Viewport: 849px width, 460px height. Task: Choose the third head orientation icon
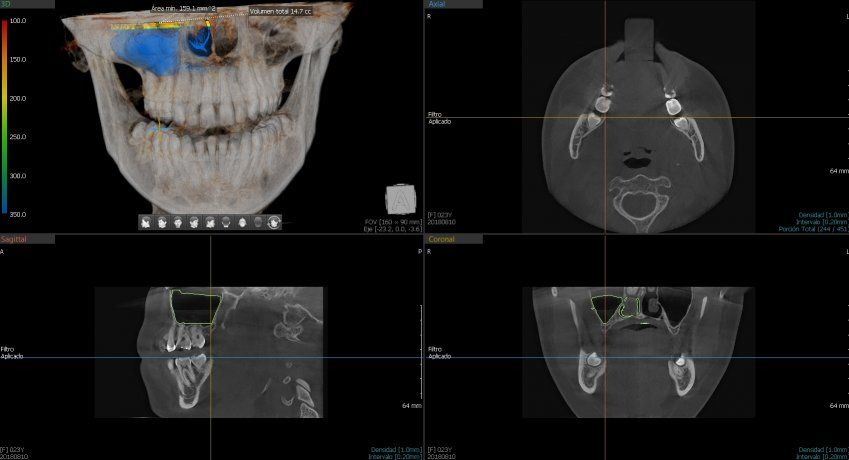tap(177, 222)
